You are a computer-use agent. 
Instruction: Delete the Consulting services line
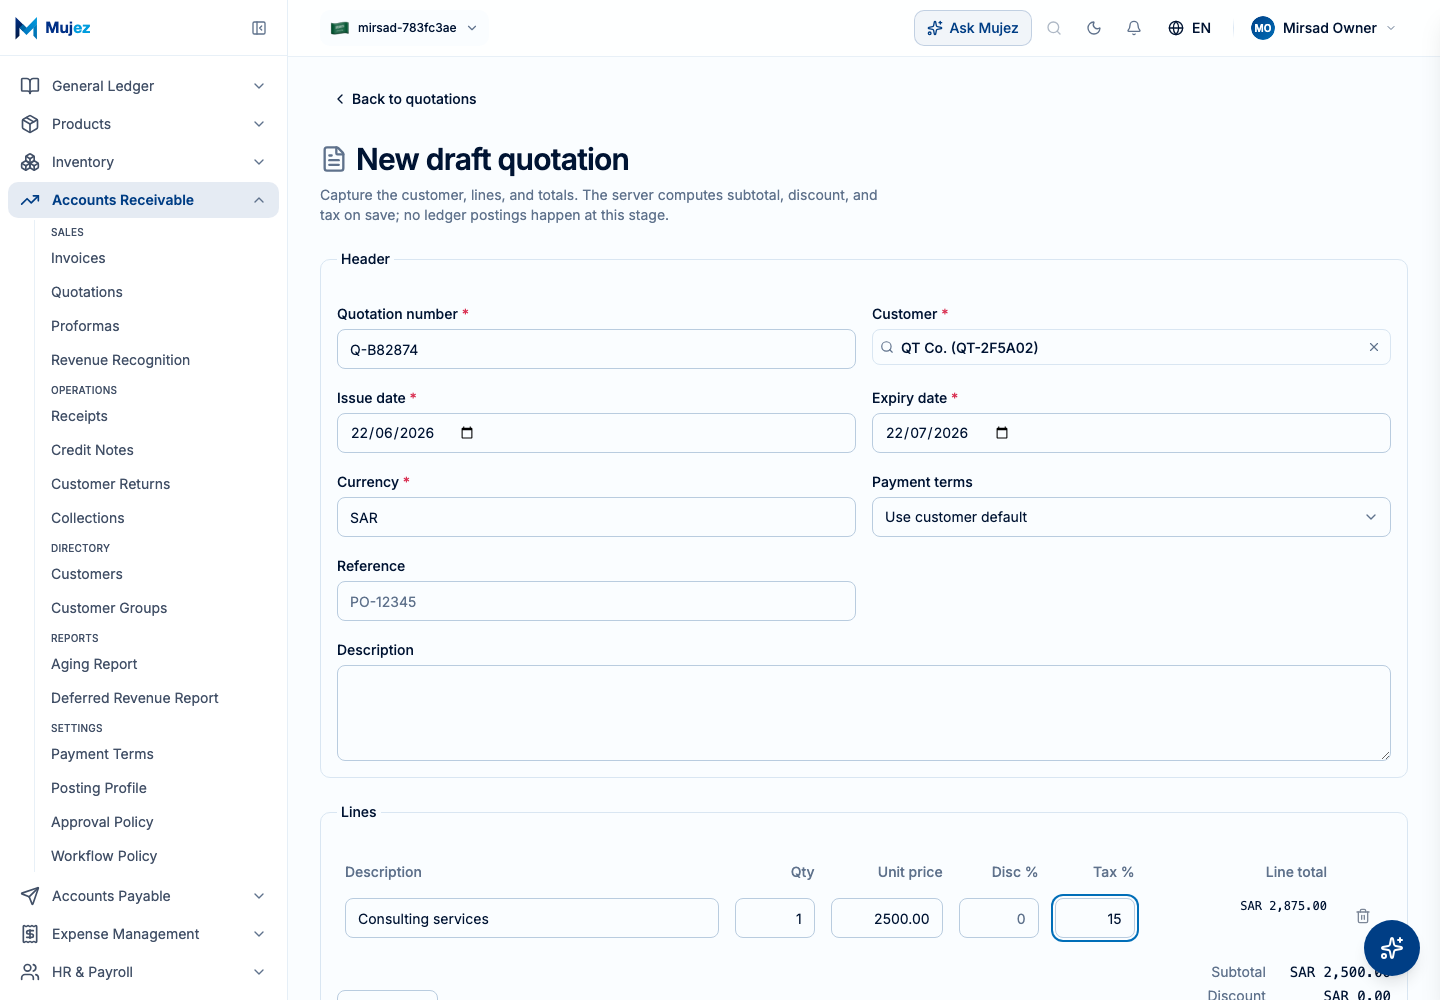point(1363,916)
